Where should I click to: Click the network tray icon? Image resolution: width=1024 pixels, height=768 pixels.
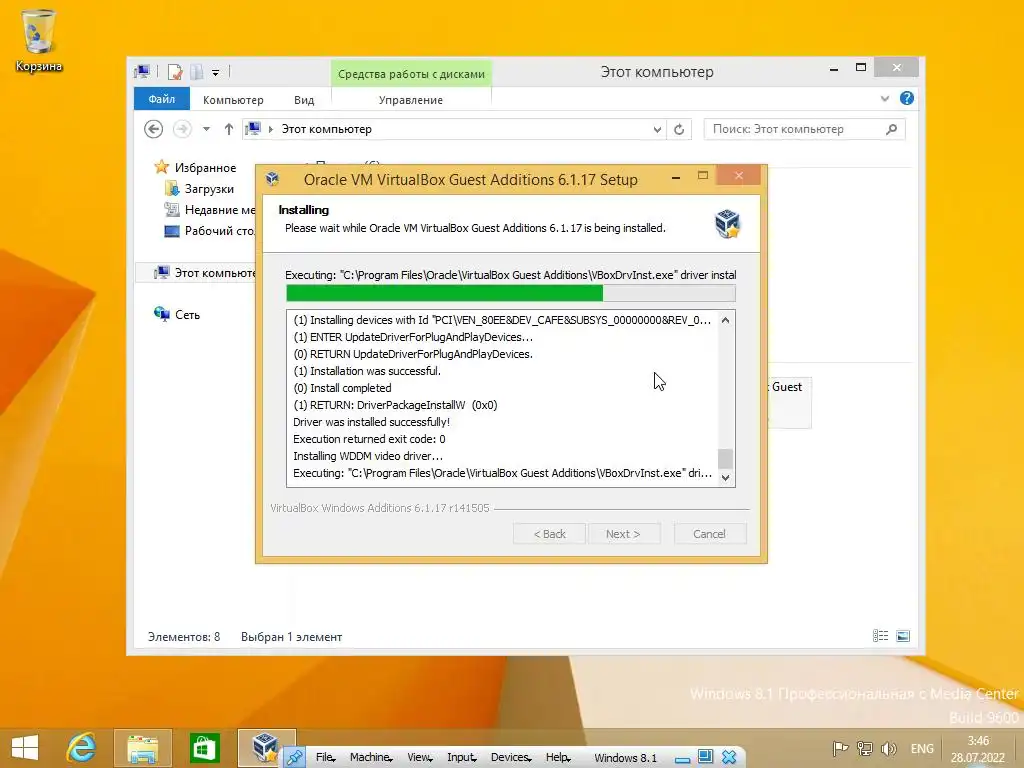(x=865, y=748)
